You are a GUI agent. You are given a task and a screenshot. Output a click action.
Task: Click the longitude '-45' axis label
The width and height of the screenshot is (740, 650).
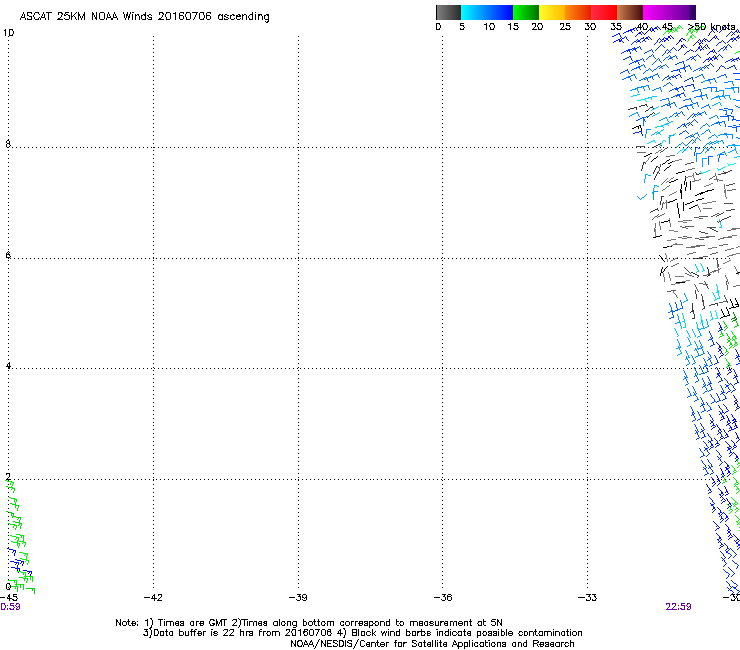9,598
